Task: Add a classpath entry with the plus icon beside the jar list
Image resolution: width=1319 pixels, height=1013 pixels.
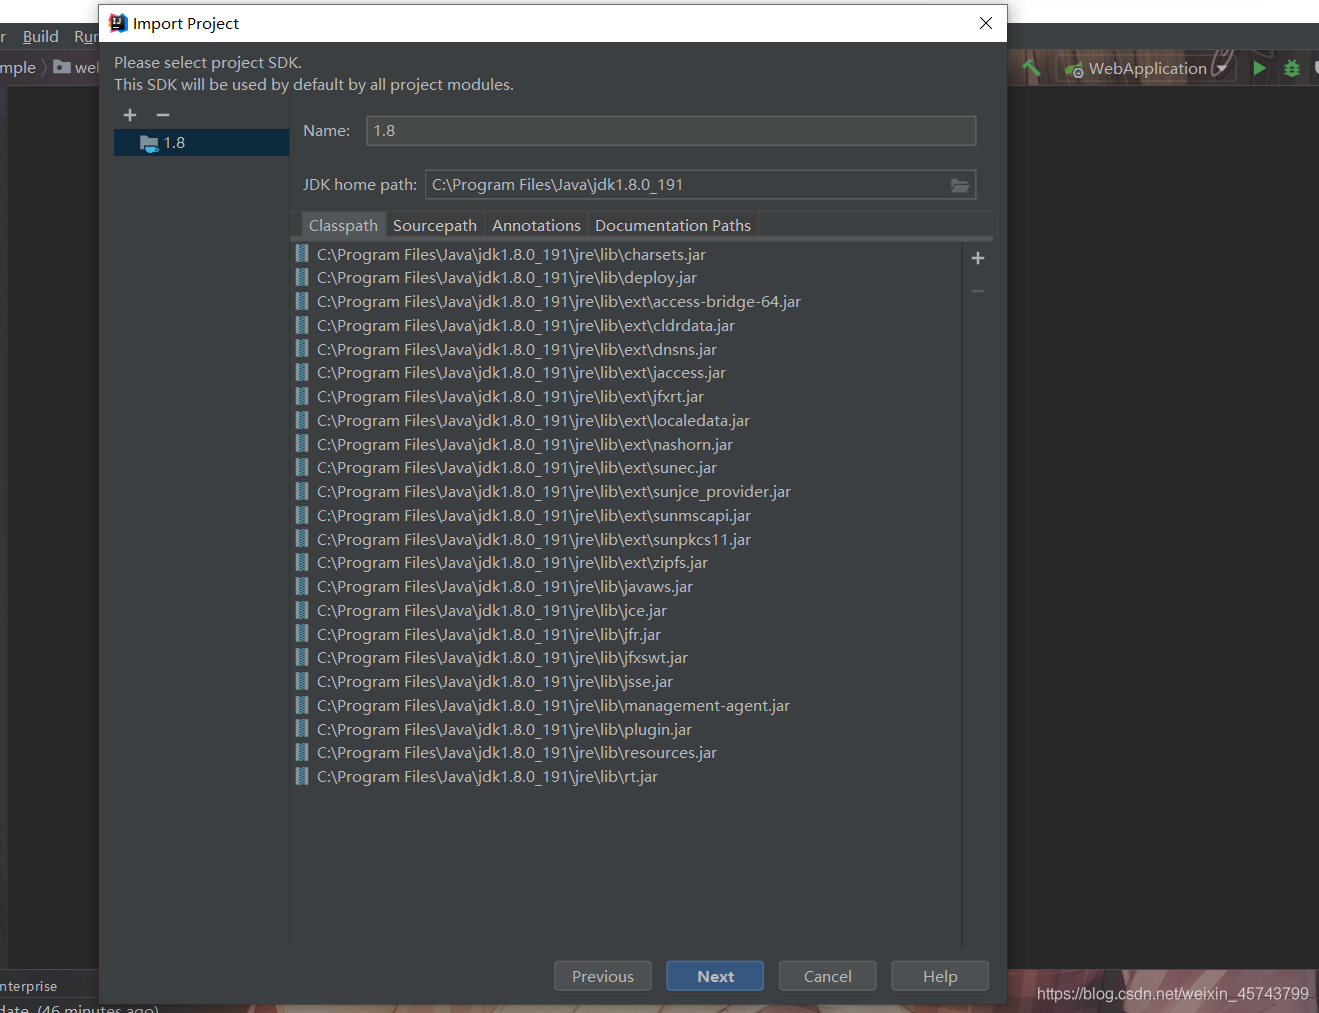Action: click(x=978, y=258)
